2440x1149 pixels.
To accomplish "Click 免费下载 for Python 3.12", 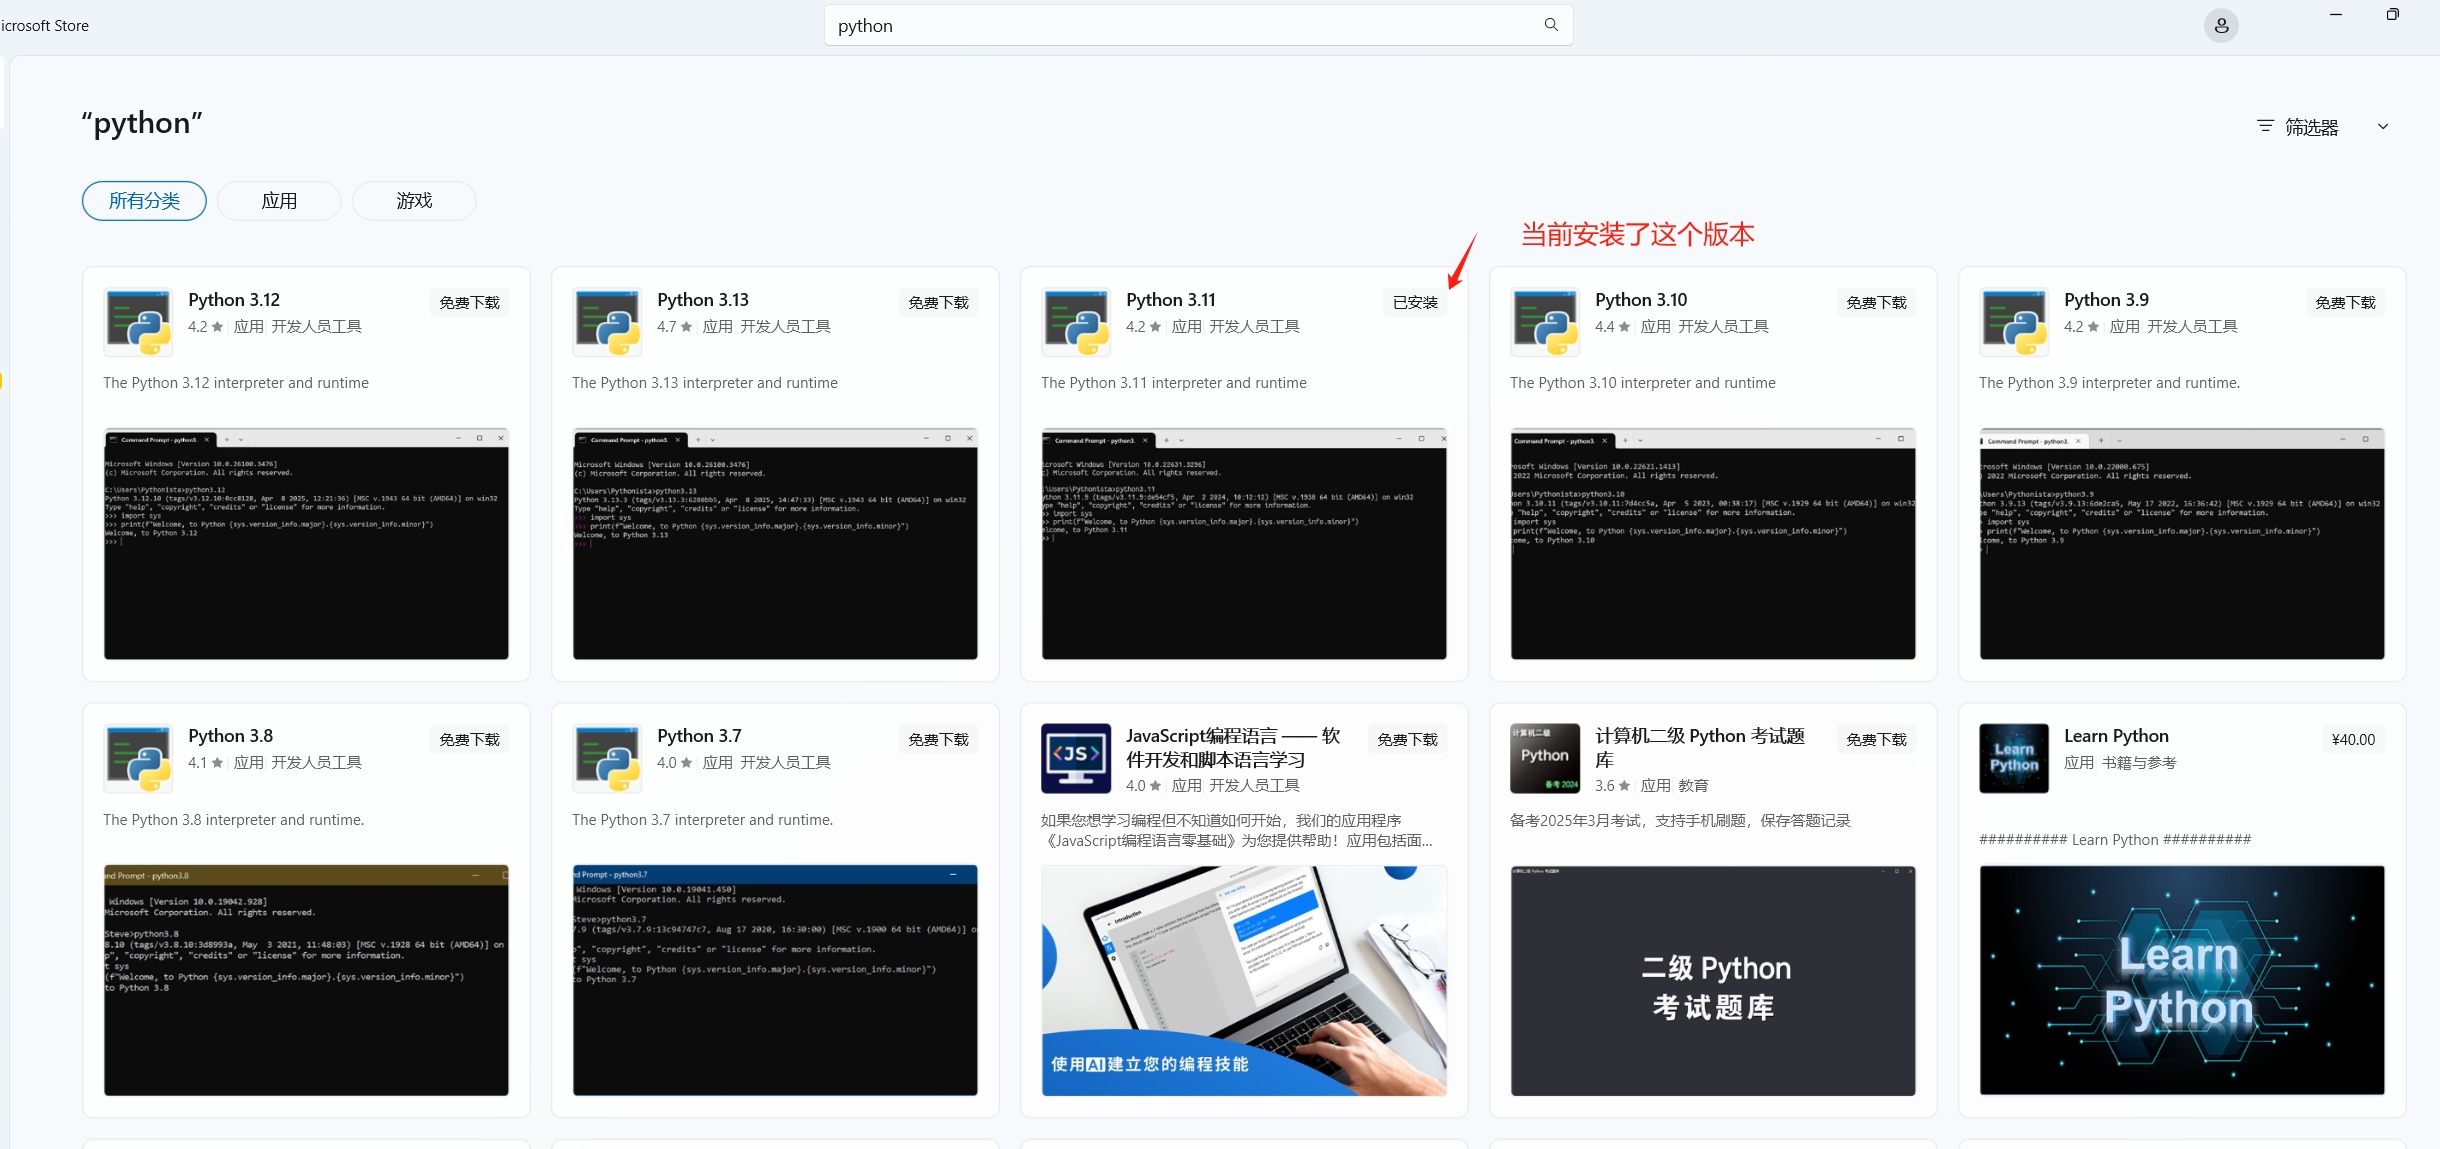I will point(470,303).
